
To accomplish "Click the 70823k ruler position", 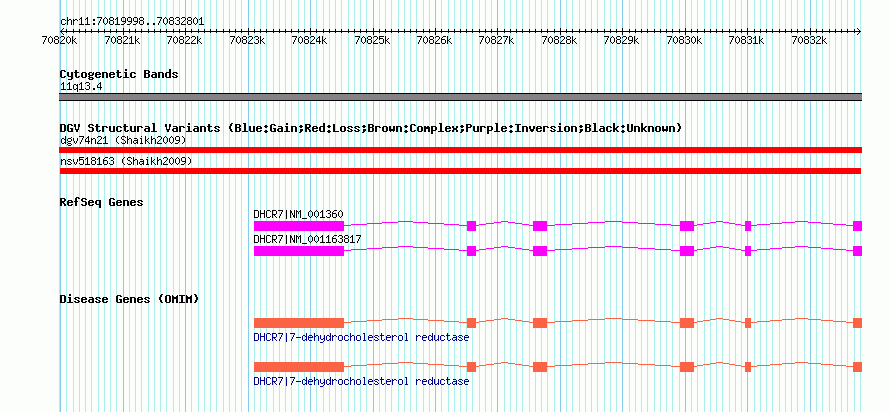I will click(247, 40).
